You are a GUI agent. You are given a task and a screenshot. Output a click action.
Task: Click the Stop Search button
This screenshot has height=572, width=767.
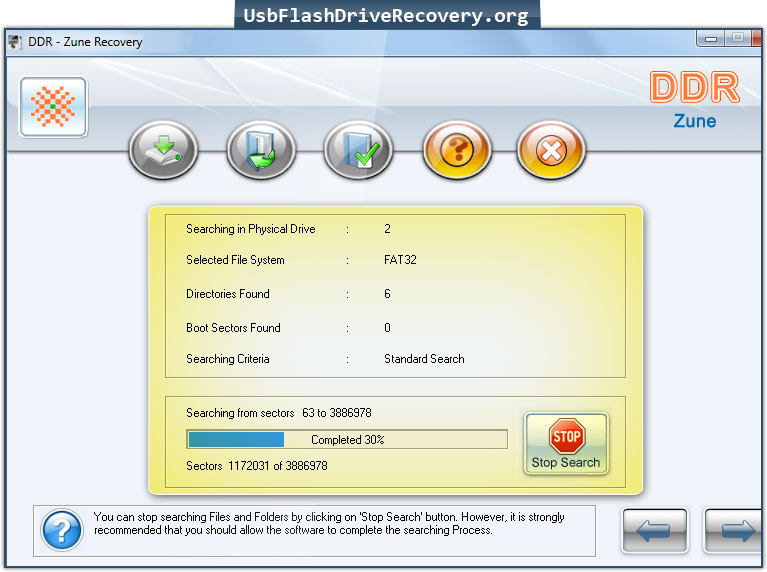click(566, 443)
